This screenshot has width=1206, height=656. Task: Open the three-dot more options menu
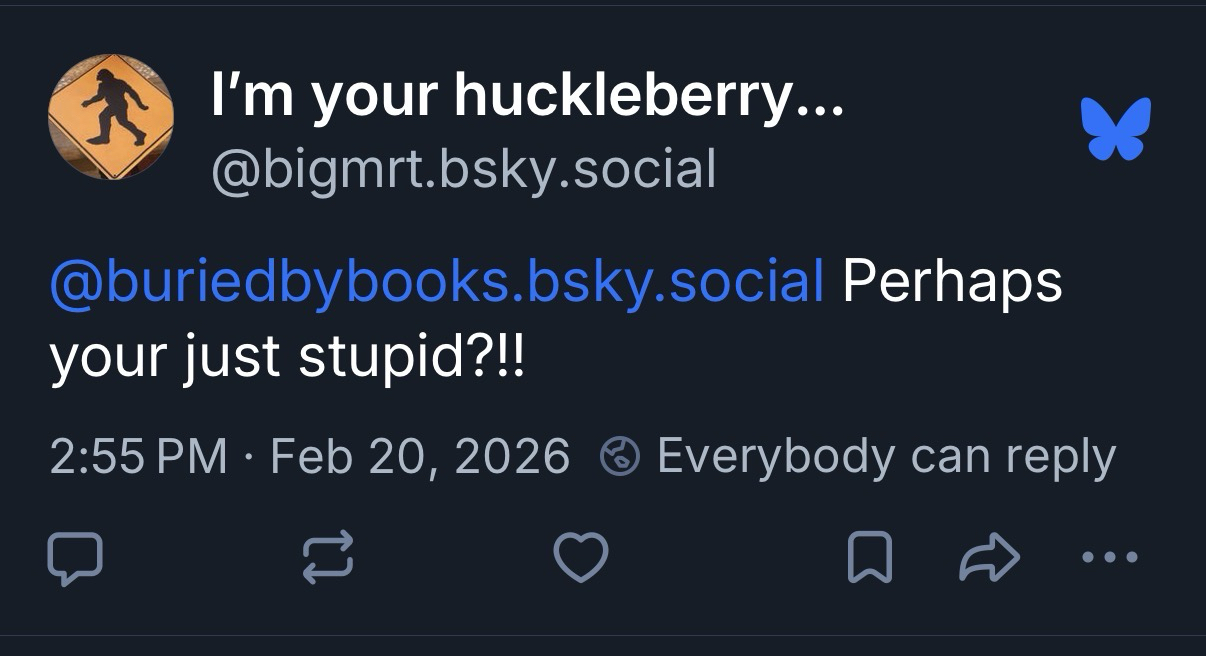pyautogui.click(x=1110, y=557)
